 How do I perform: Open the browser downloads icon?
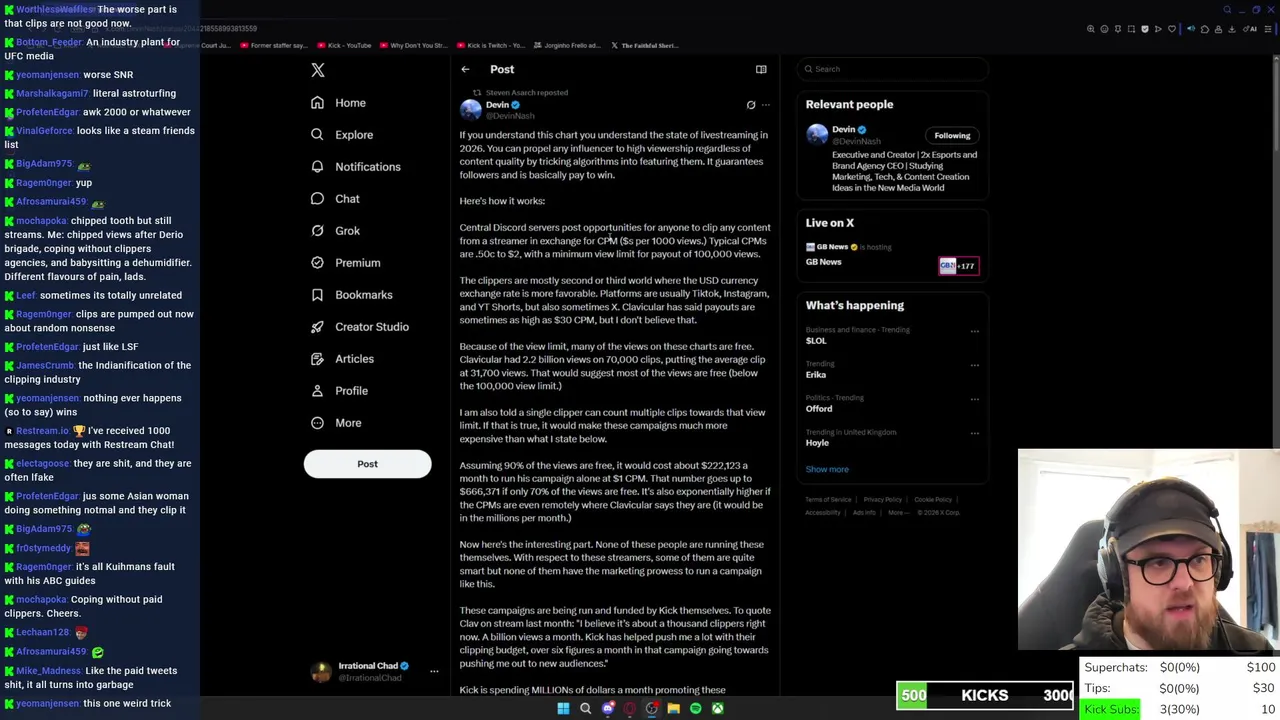point(1231,29)
